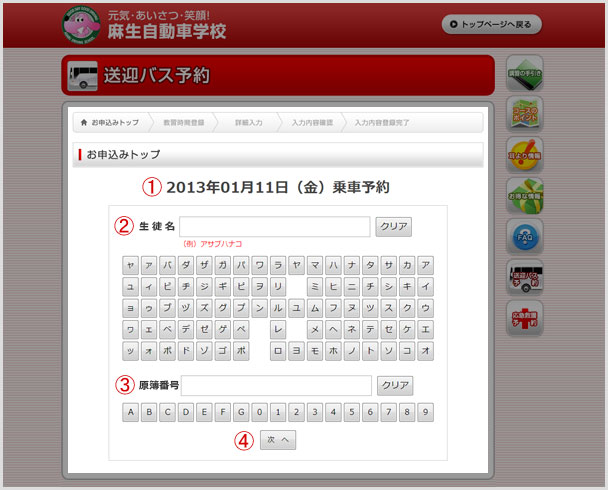Clear the 生徒名 field with クリア
608x490 pixels.
(394, 226)
